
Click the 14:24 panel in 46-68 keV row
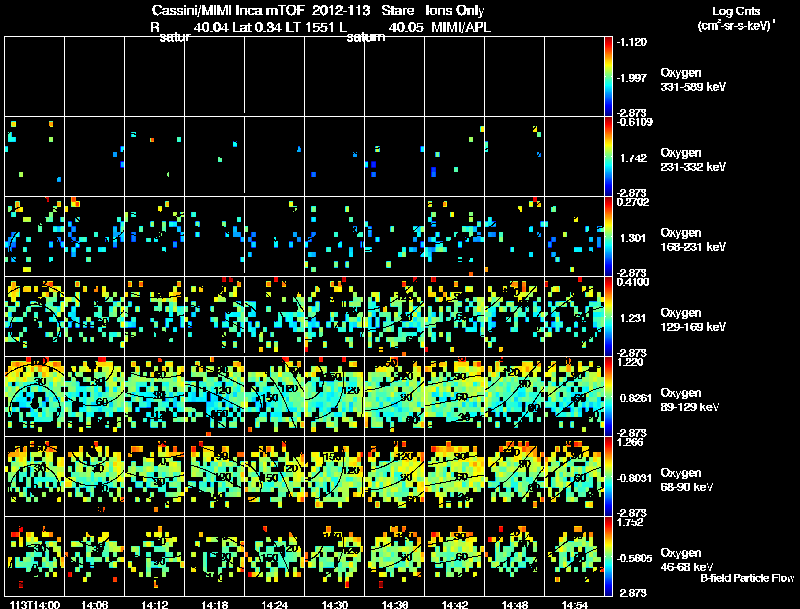pos(274,556)
